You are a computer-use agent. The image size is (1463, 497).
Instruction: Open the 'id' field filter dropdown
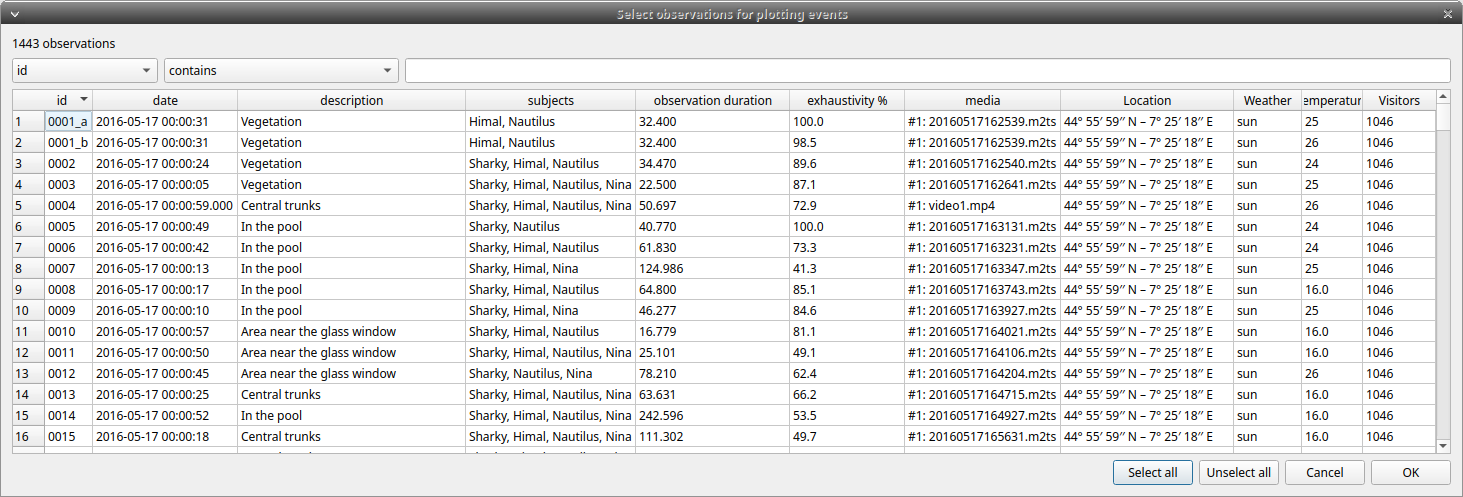tap(85, 71)
